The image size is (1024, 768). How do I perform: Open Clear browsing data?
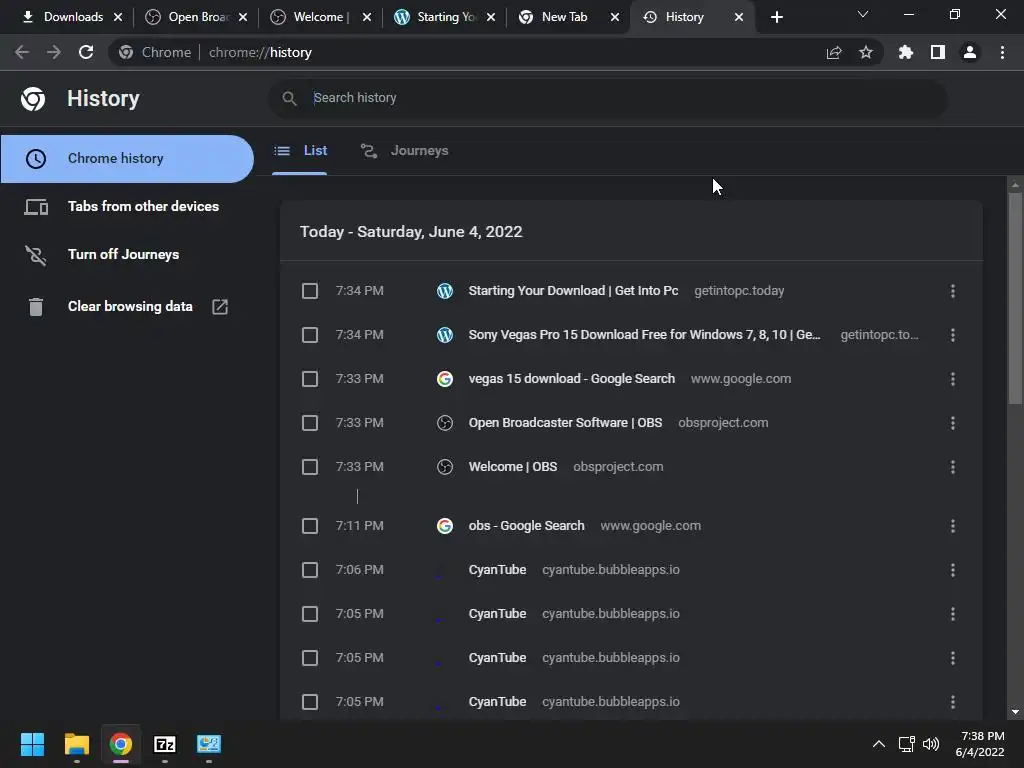point(130,306)
